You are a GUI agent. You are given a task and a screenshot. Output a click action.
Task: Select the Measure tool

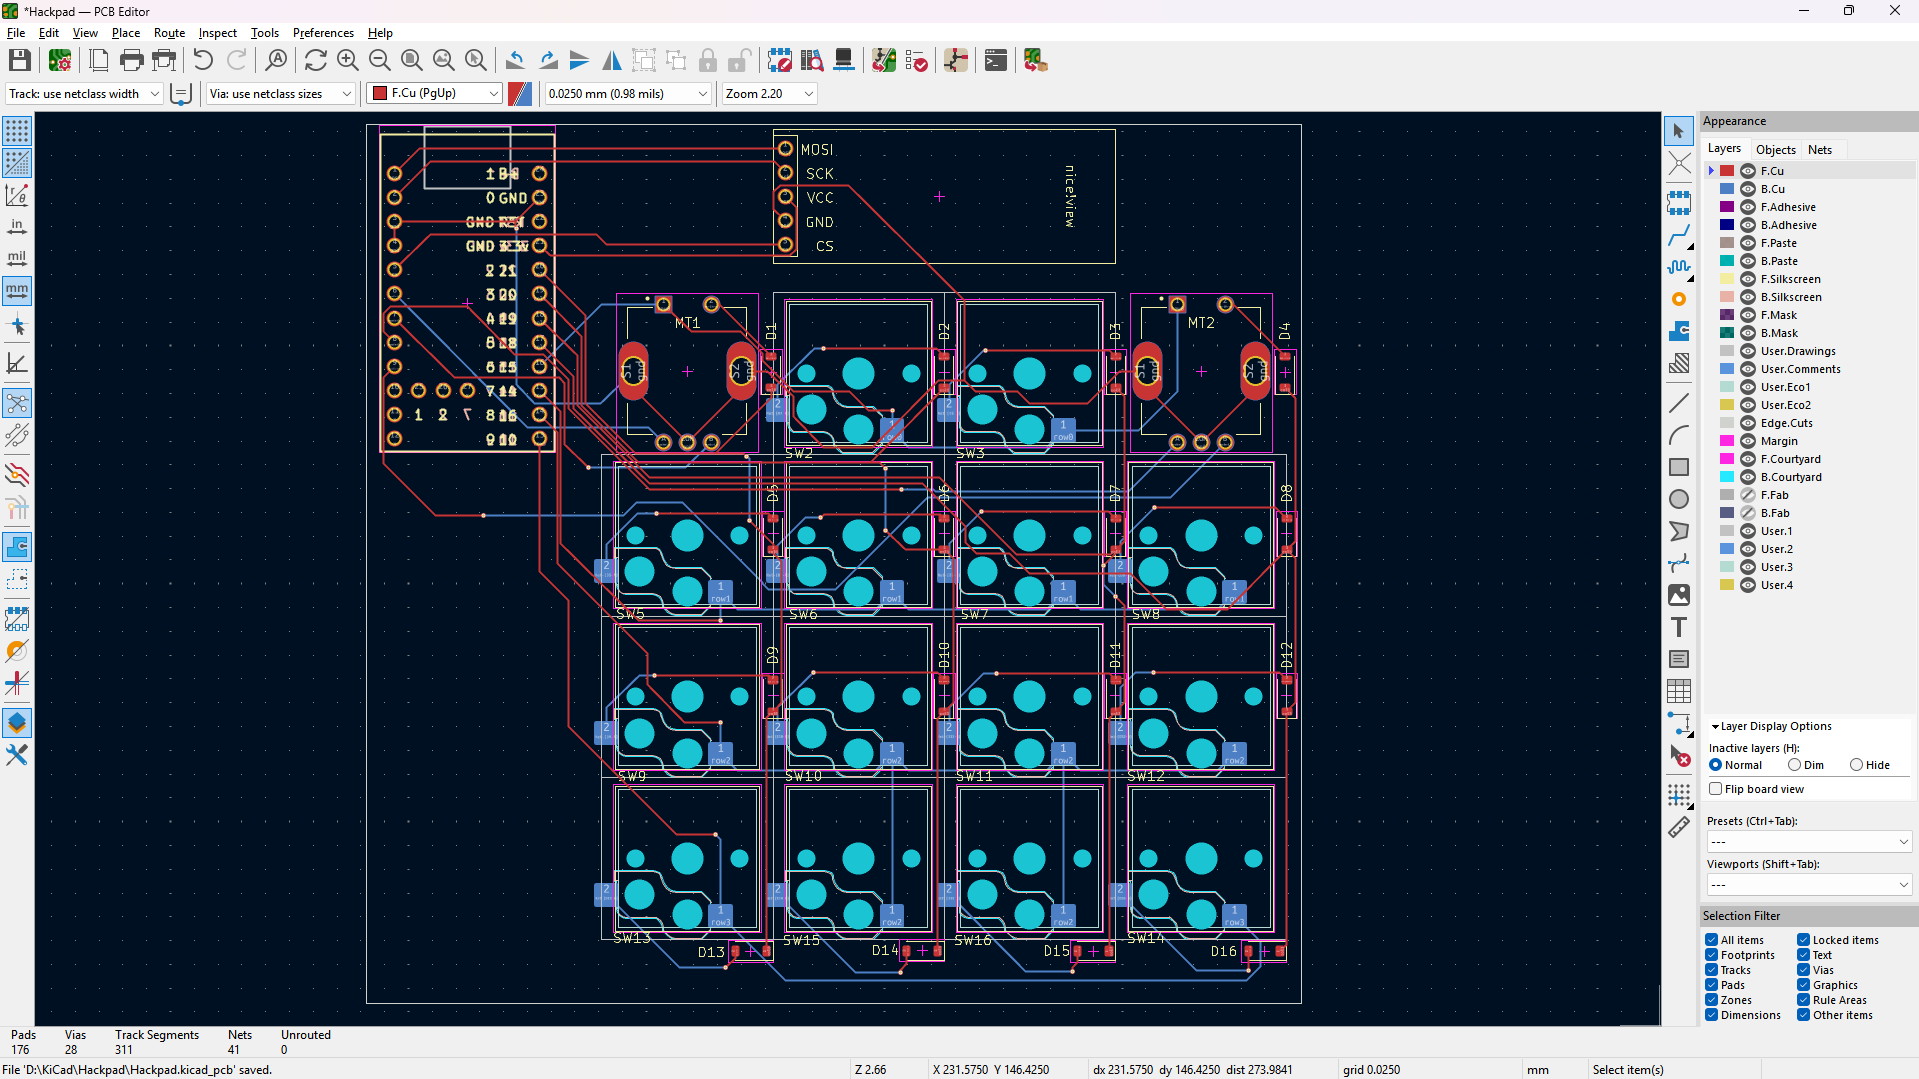1679,827
